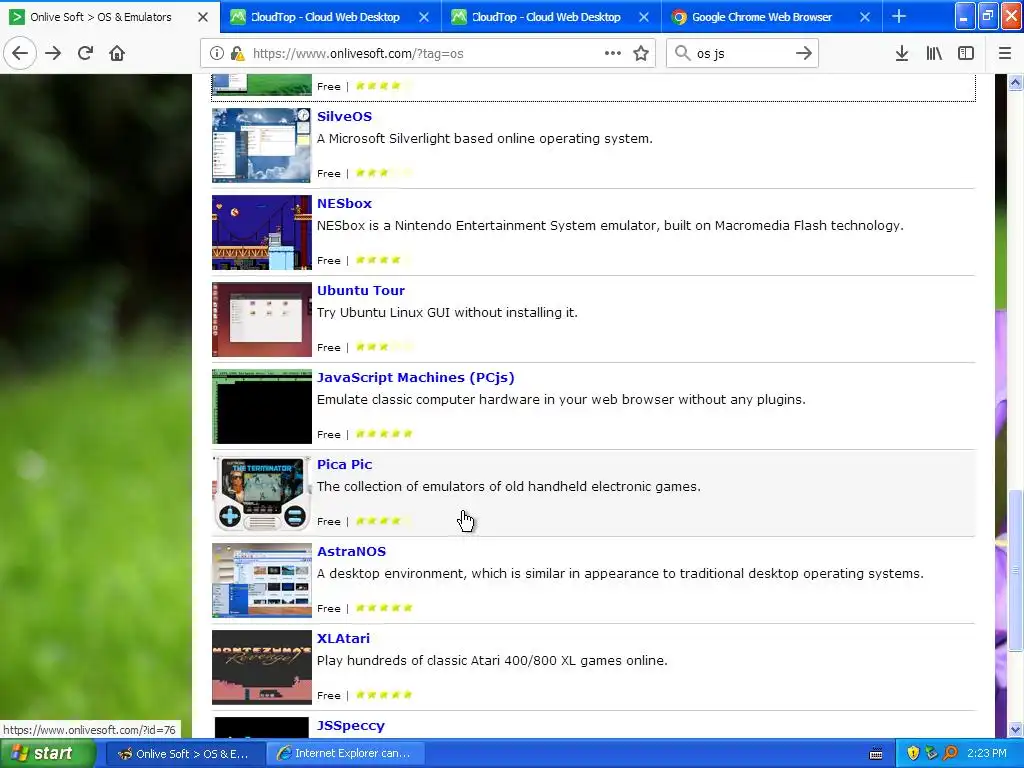The width and height of the screenshot is (1024, 768).
Task: Close the Google Chrome Web Browser tab
Action: point(865,17)
